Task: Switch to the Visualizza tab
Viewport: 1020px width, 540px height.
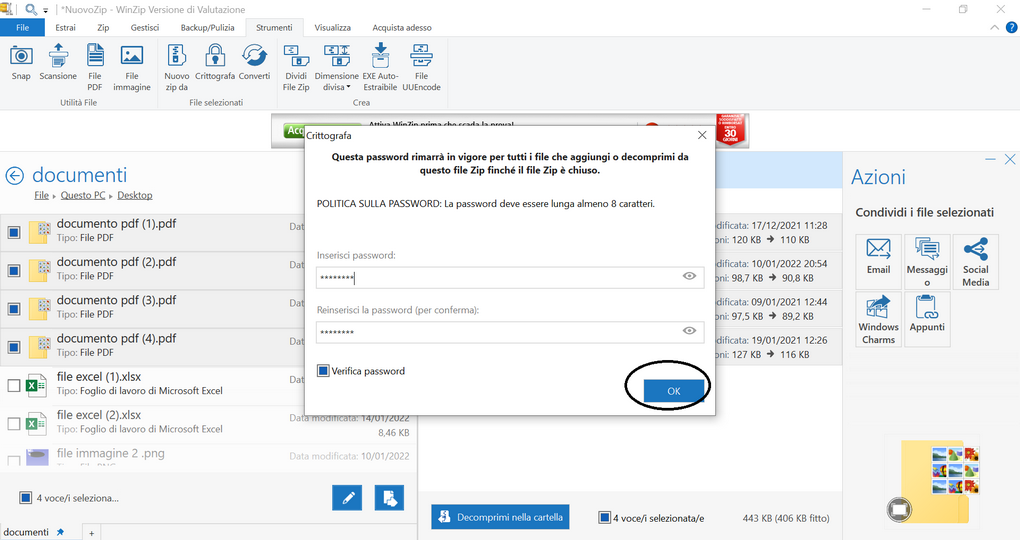Action: click(x=332, y=27)
